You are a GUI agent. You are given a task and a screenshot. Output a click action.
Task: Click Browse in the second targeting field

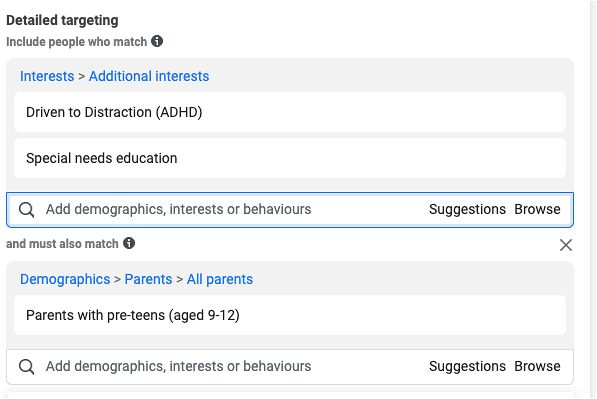(537, 366)
